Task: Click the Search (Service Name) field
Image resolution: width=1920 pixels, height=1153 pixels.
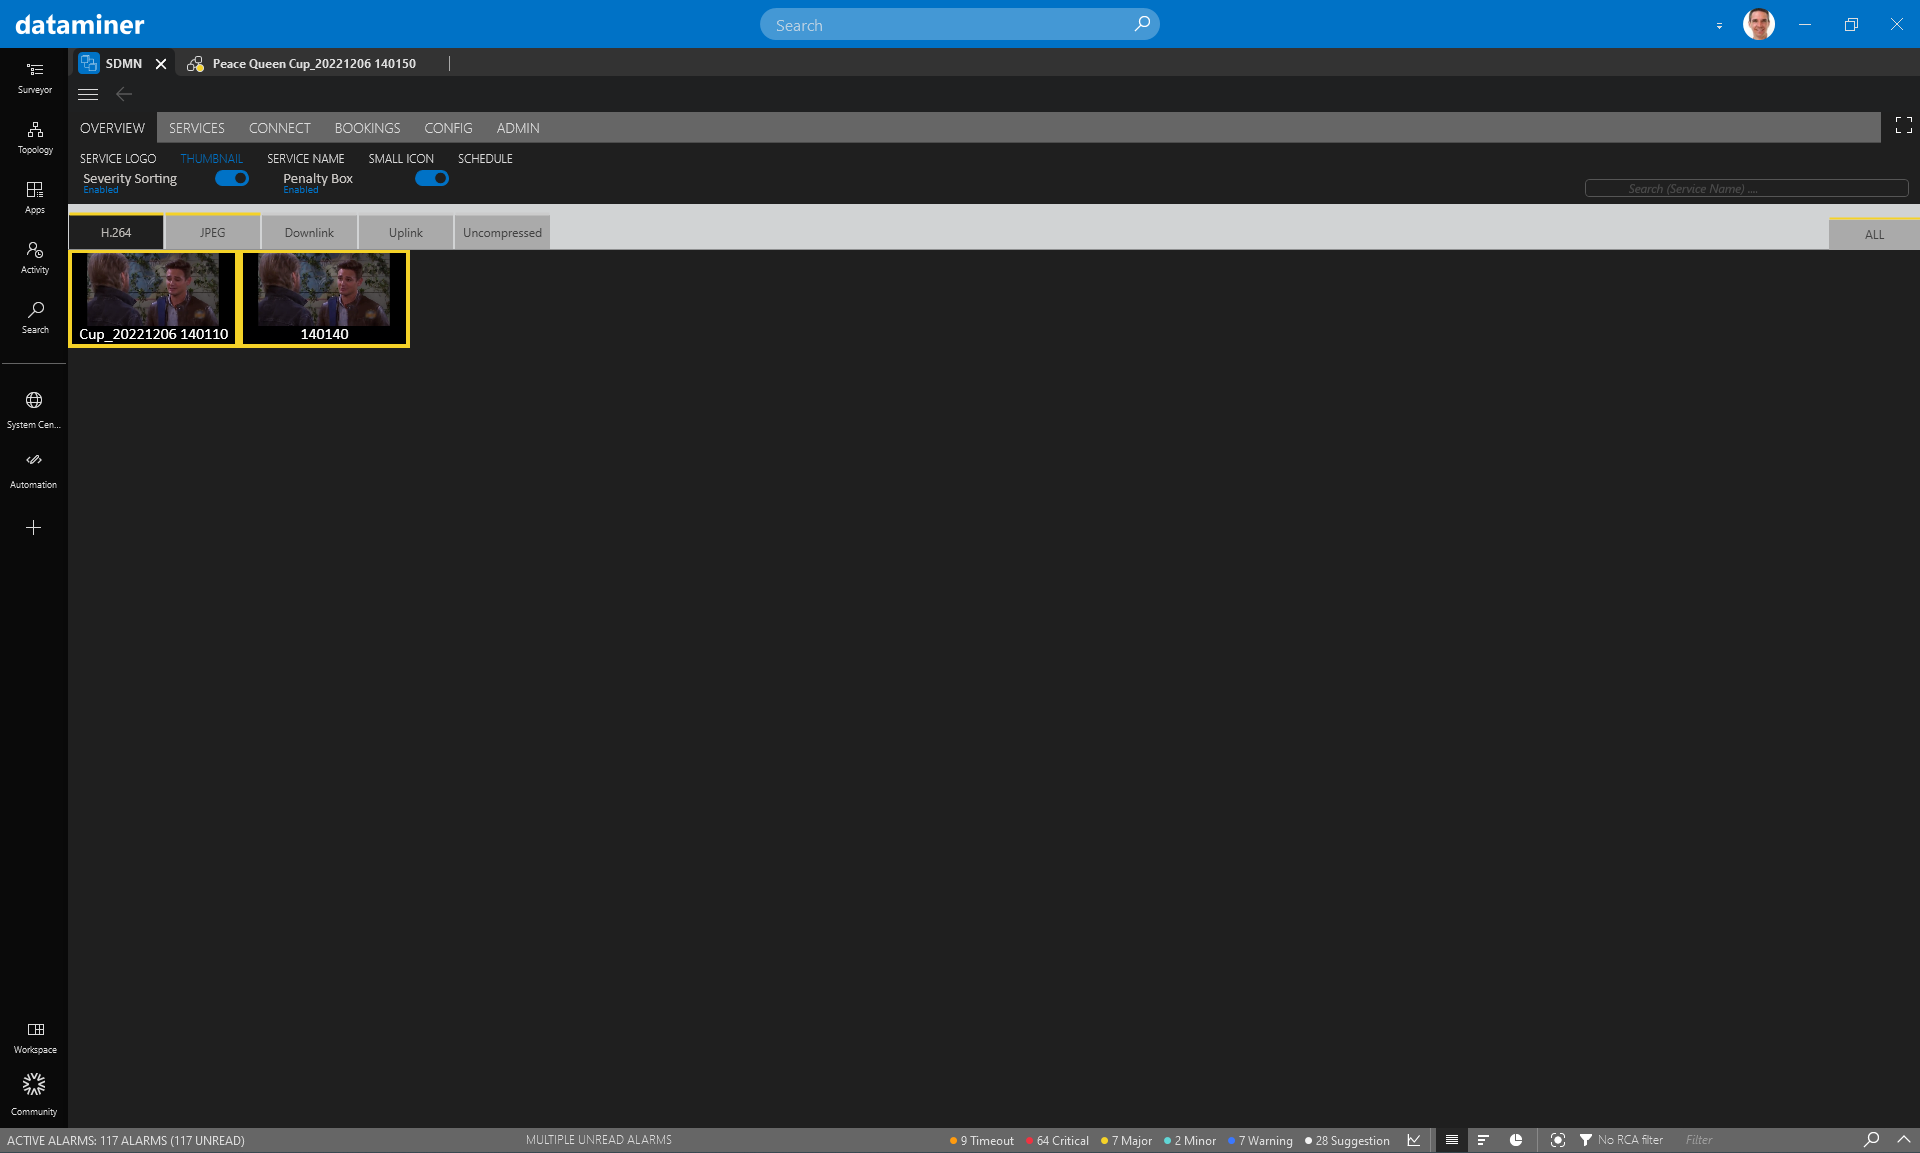Action: [x=1746, y=188]
